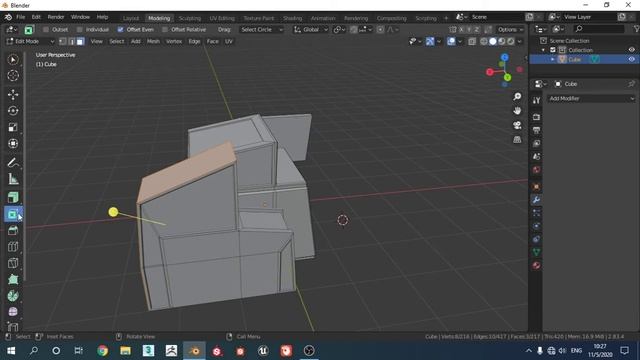Open the UV menu

pos(229,41)
